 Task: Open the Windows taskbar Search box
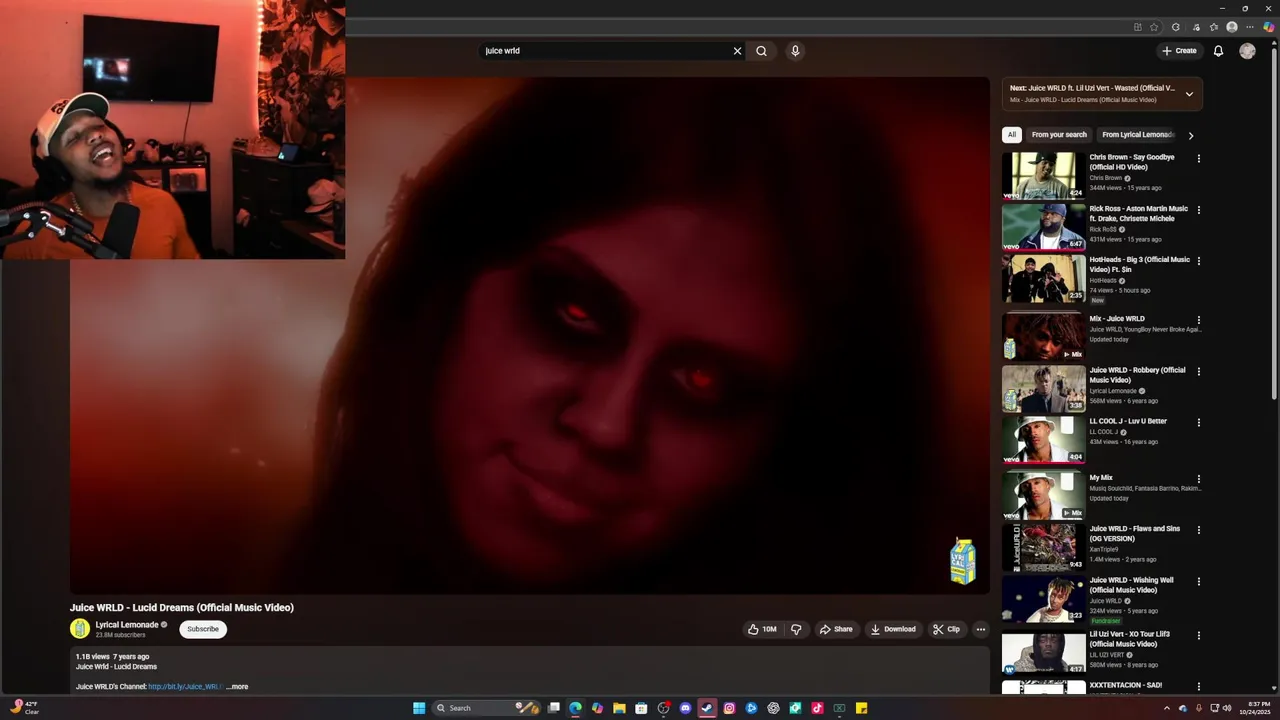pyautogui.click(x=485, y=708)
